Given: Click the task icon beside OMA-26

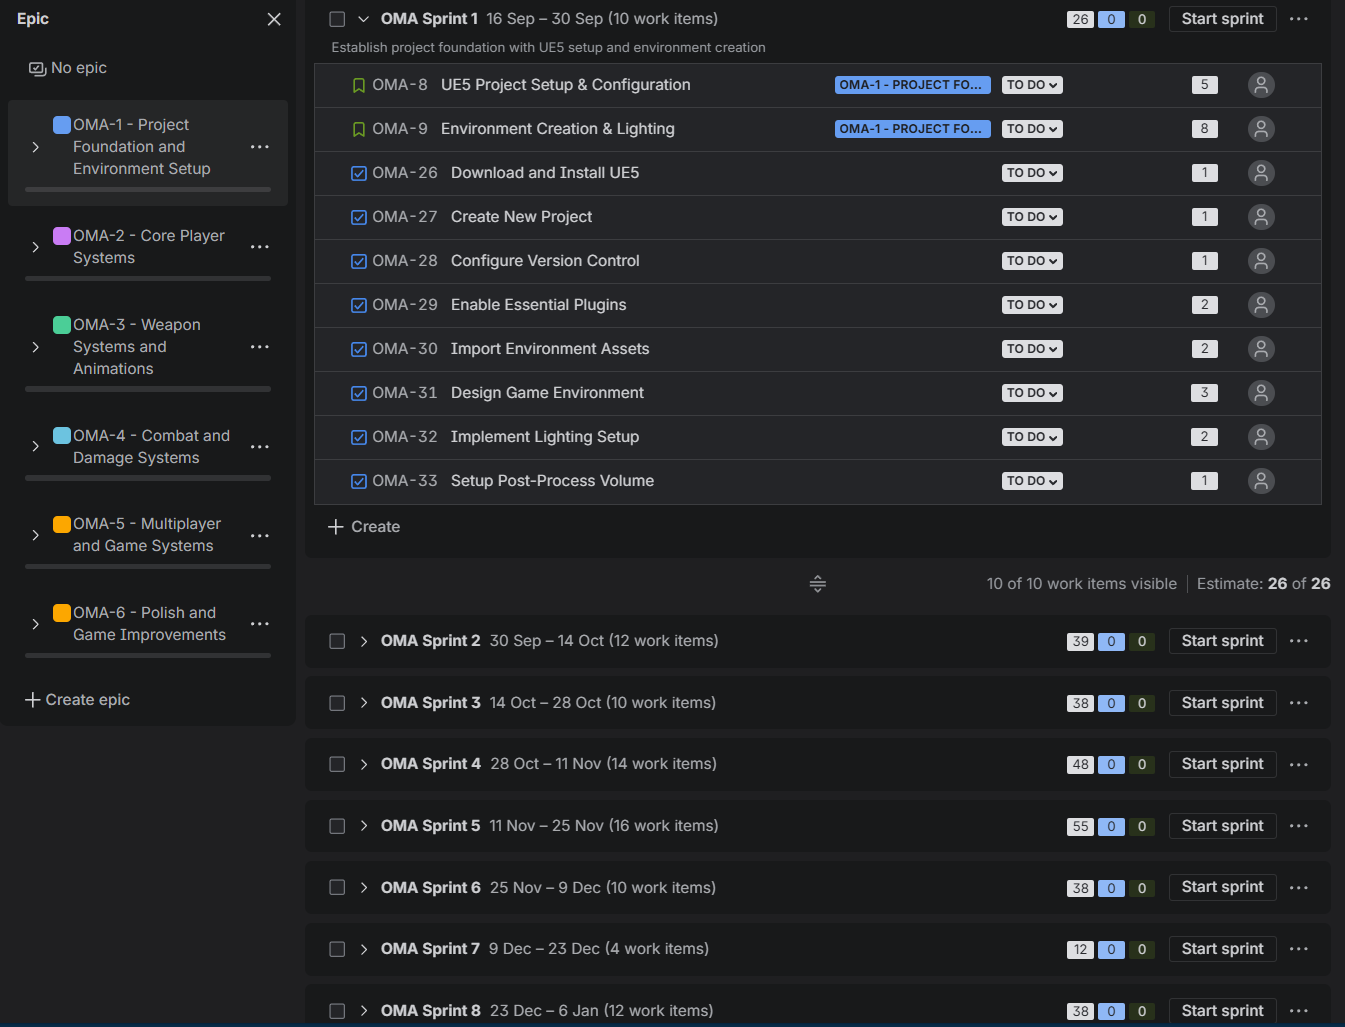Looking at the screenshot, I should (x=359, y=173).
